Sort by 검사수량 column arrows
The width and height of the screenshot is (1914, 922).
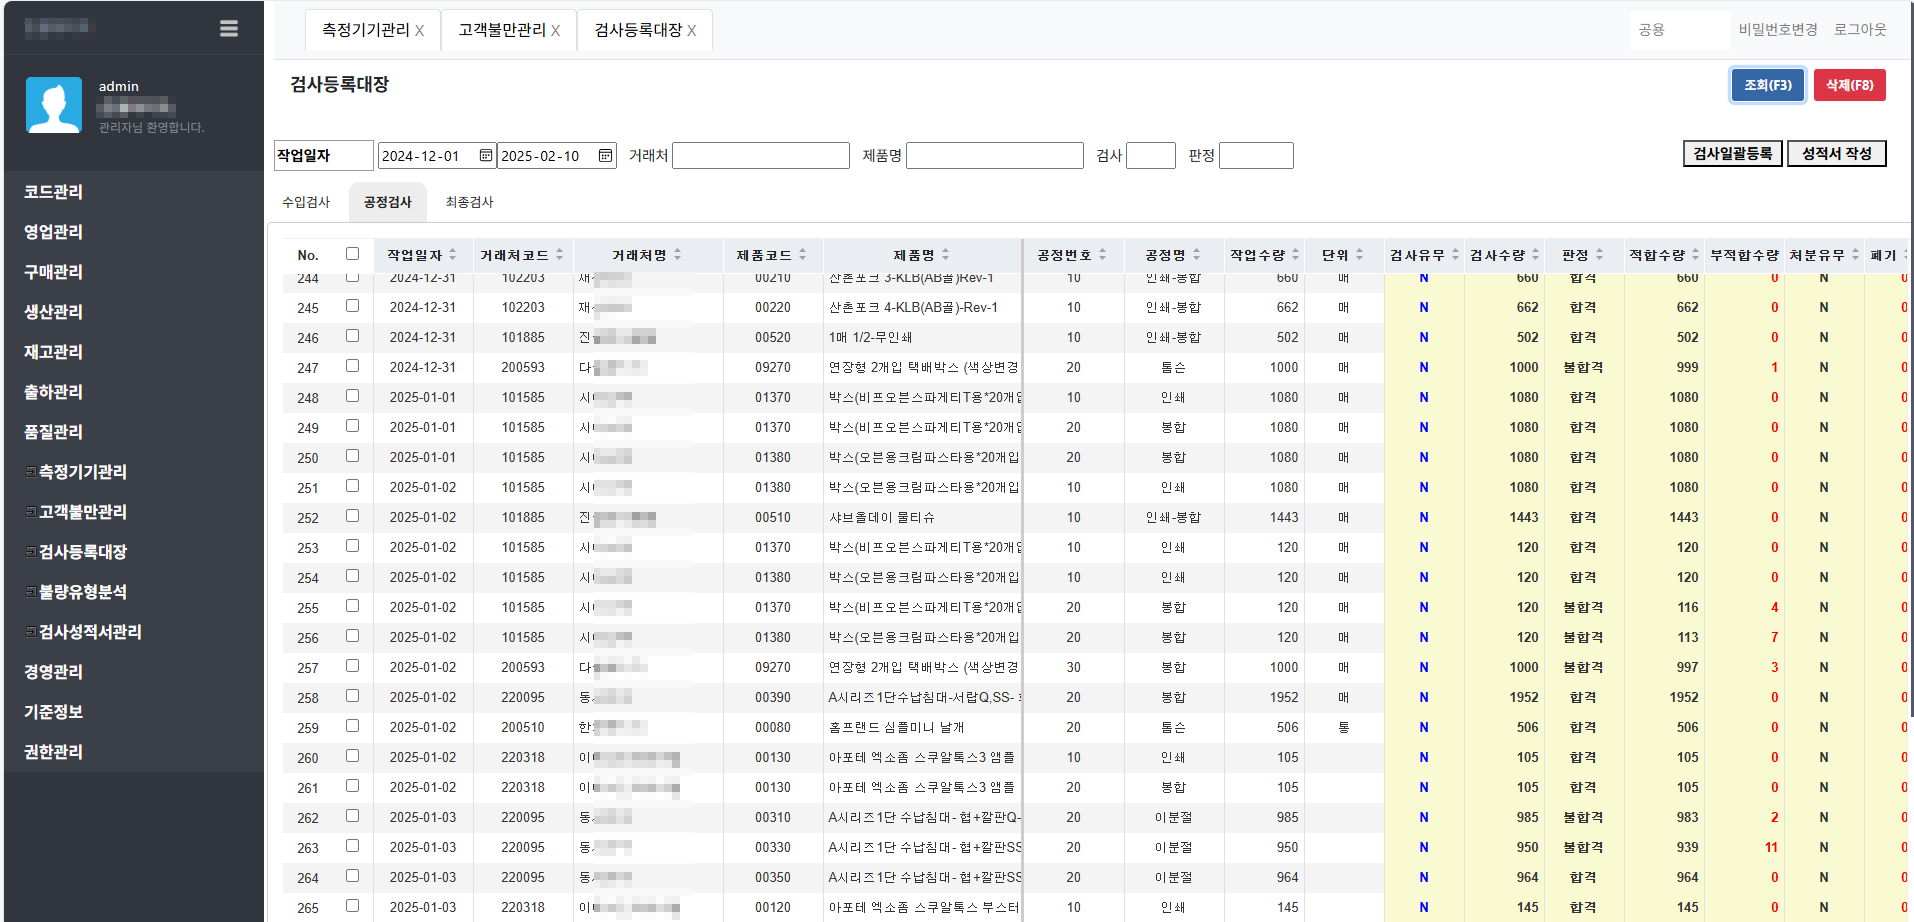click(x=1535, y=255)
